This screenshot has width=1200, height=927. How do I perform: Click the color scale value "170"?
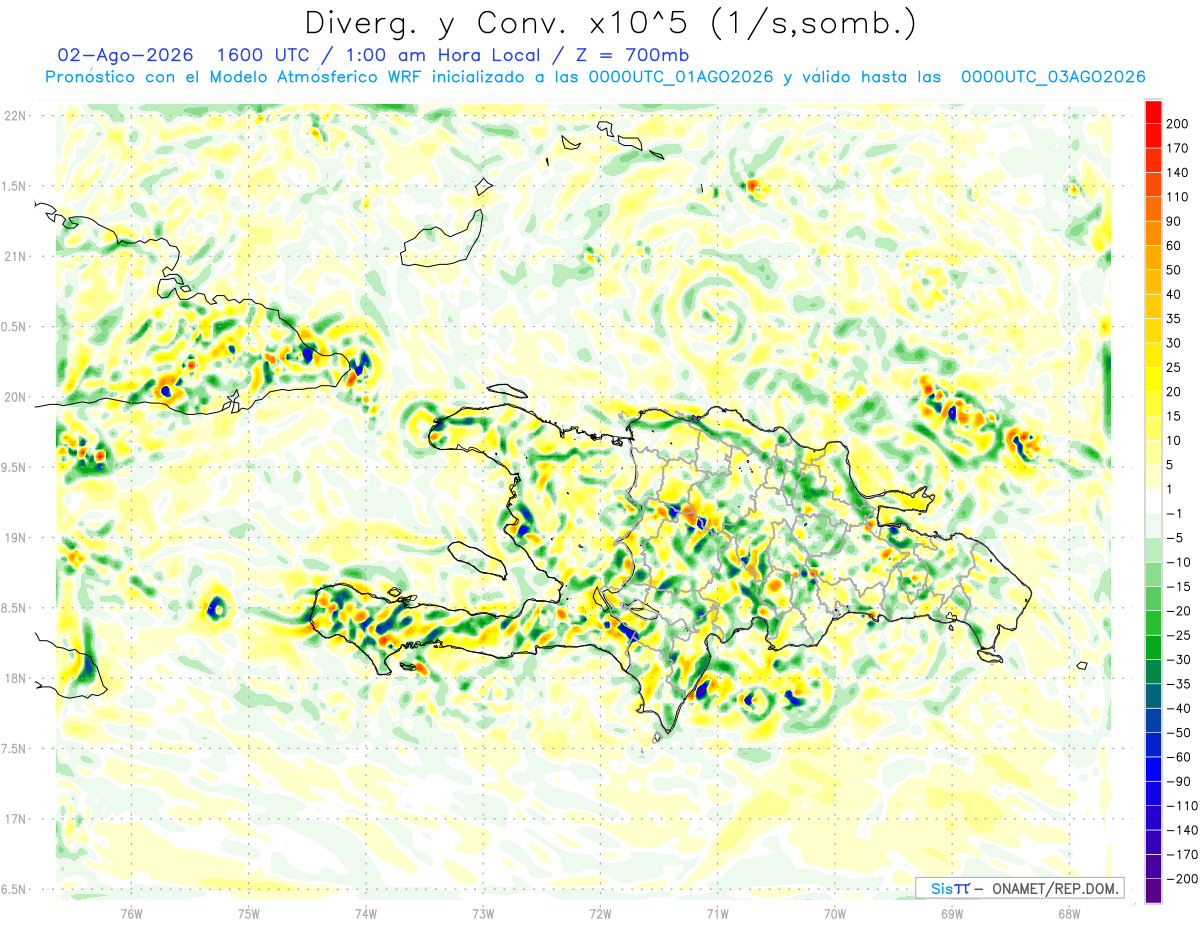(1178, 148)
